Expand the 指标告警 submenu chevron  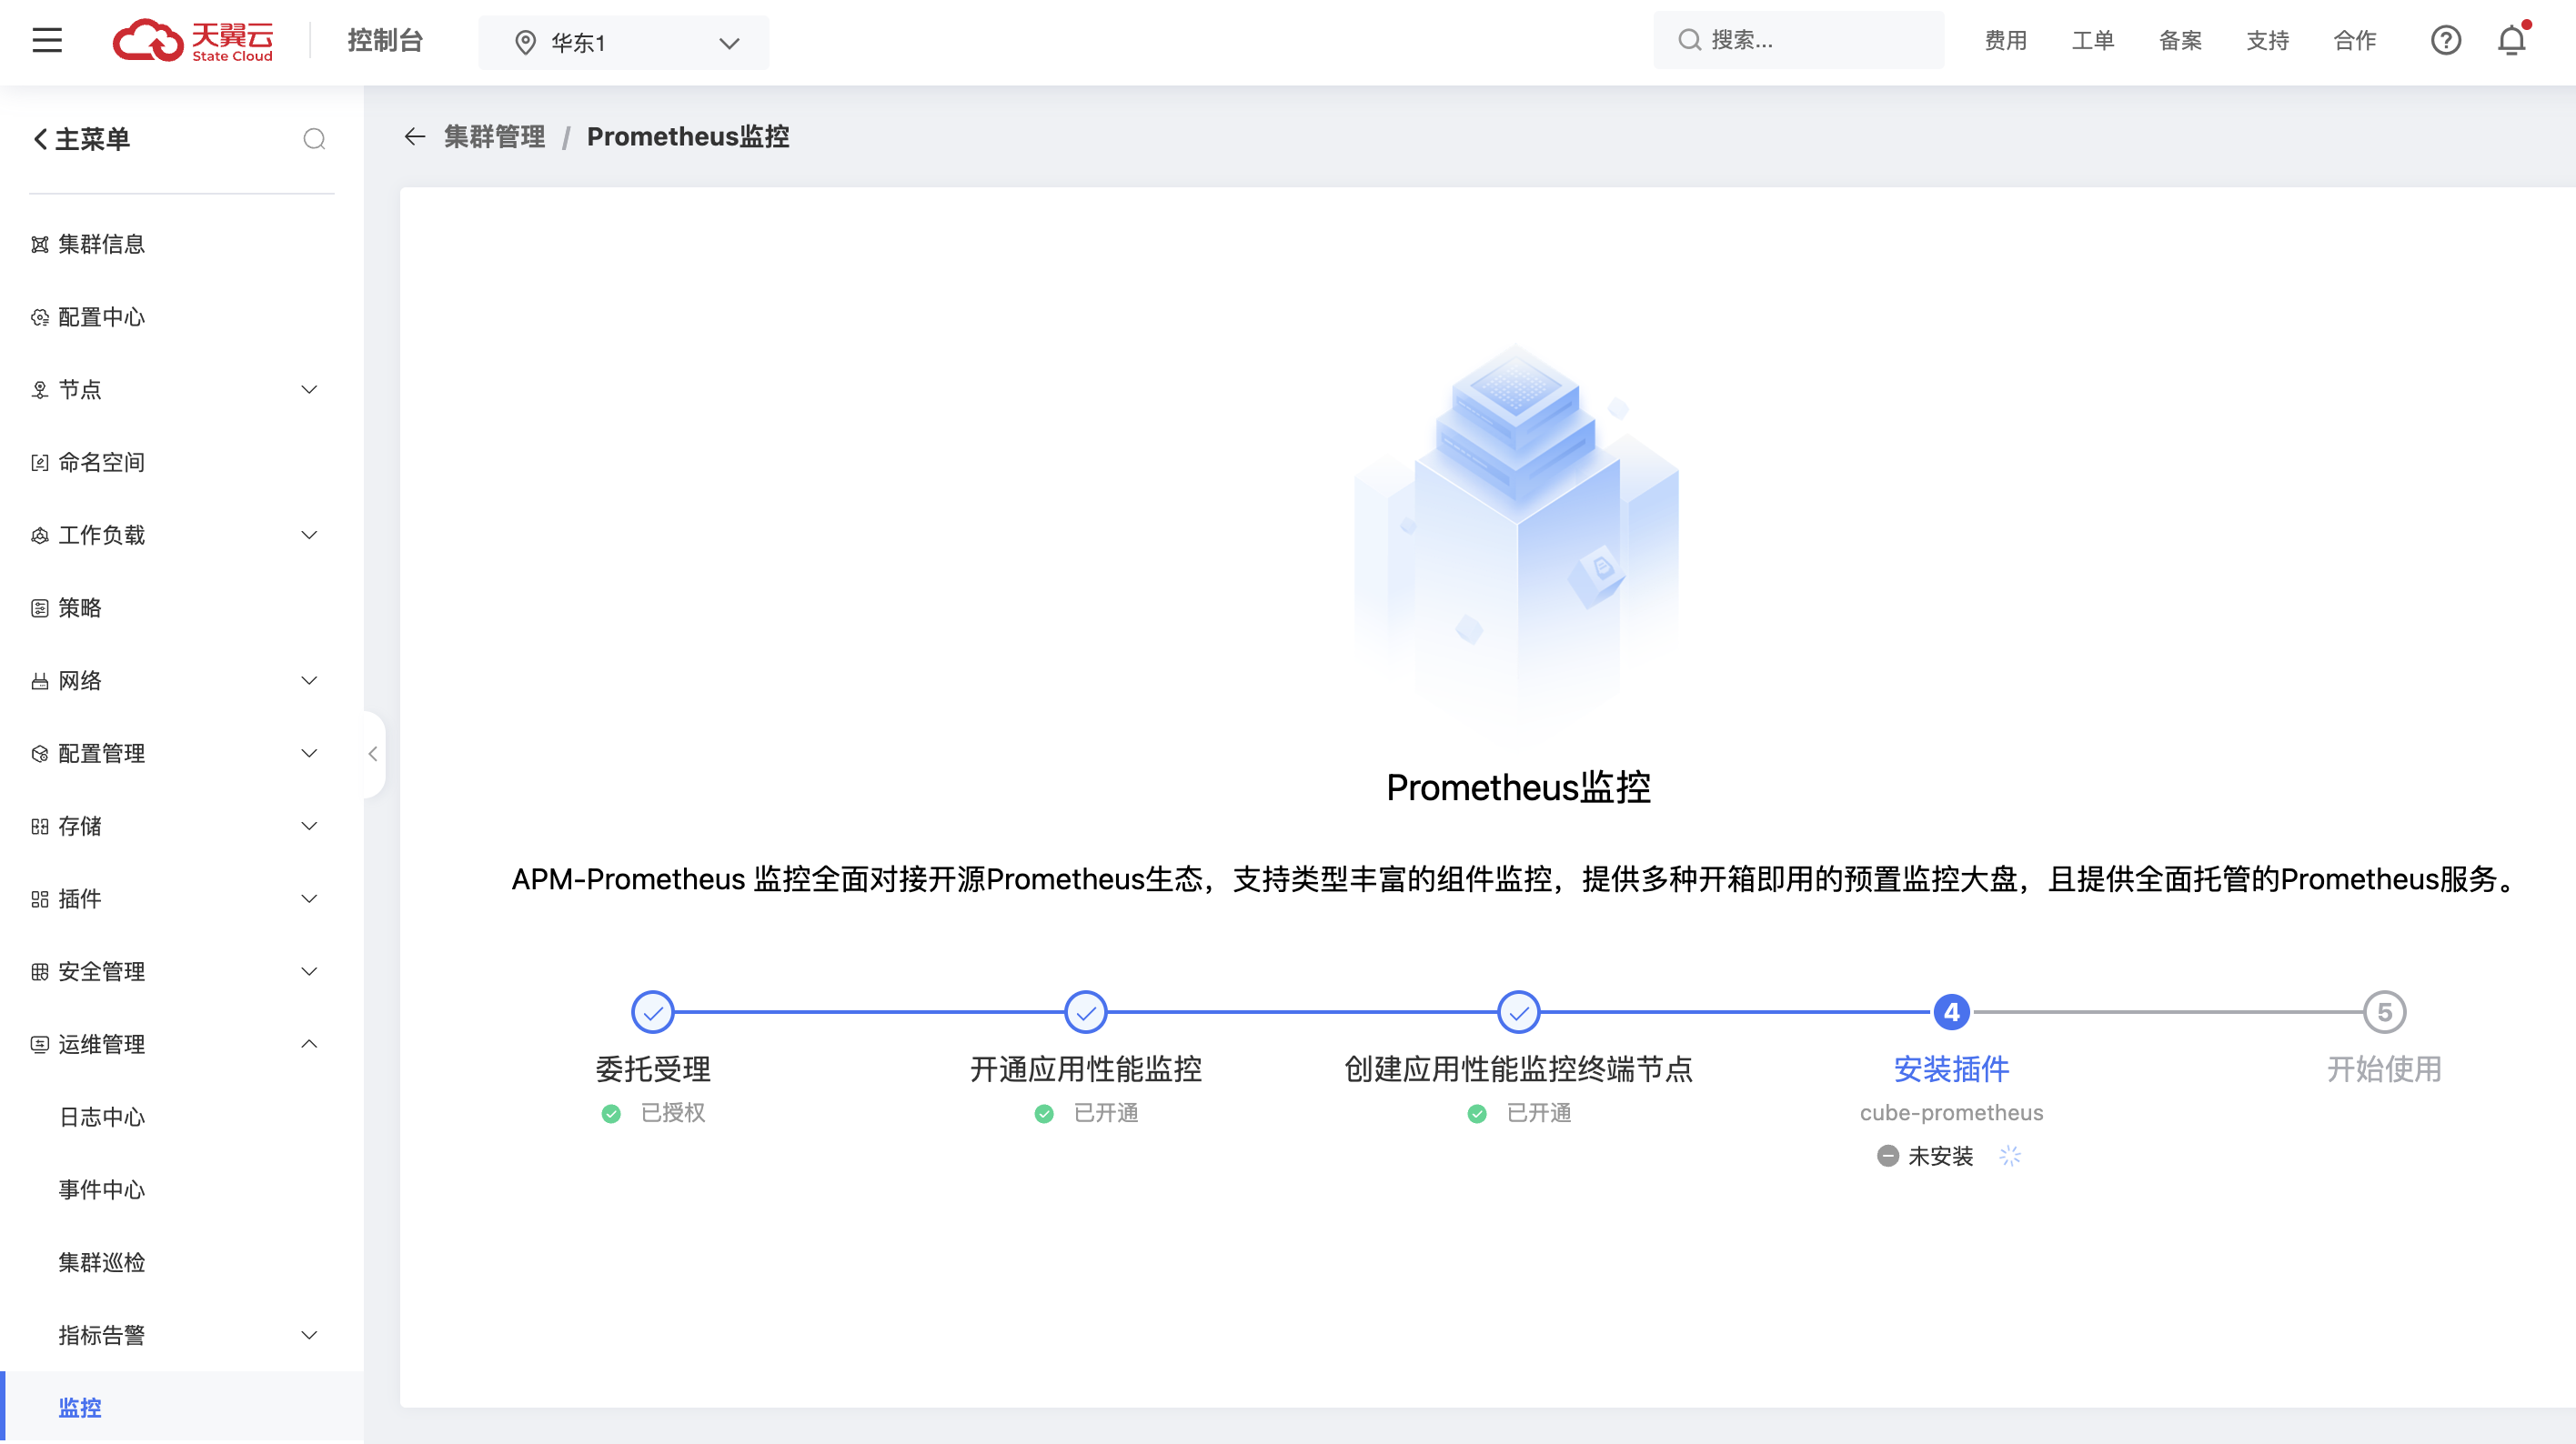pos(310,1335)
